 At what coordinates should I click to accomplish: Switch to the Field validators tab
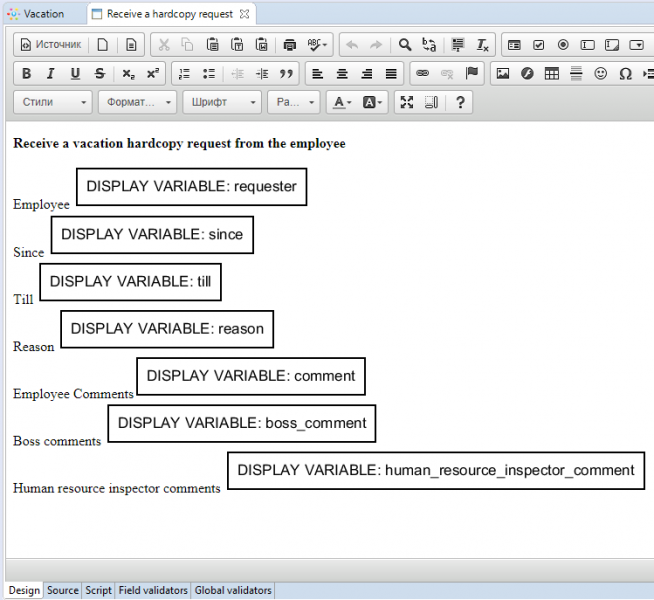[153, 591]
